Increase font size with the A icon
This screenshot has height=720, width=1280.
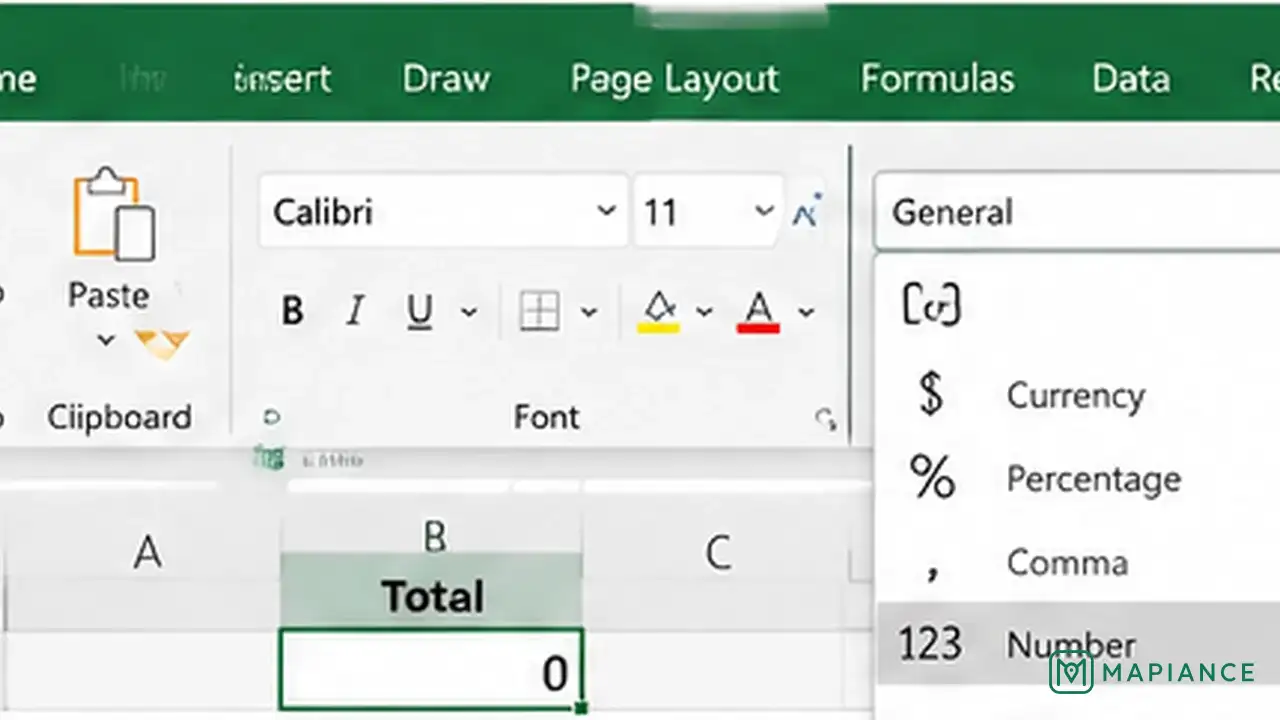tap(807, 211)
